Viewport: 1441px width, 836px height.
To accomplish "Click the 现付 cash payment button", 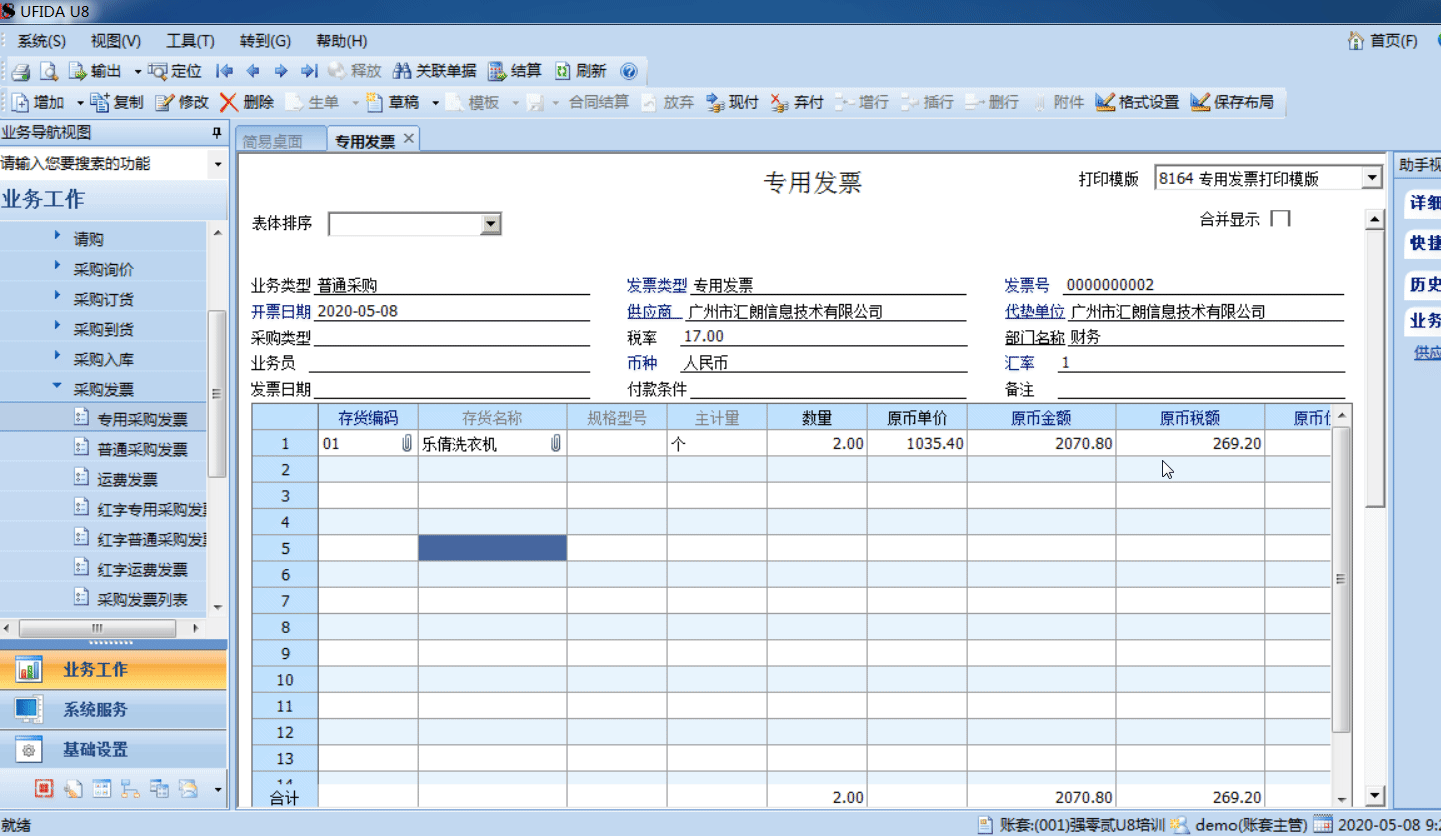I will click(732, 102).
